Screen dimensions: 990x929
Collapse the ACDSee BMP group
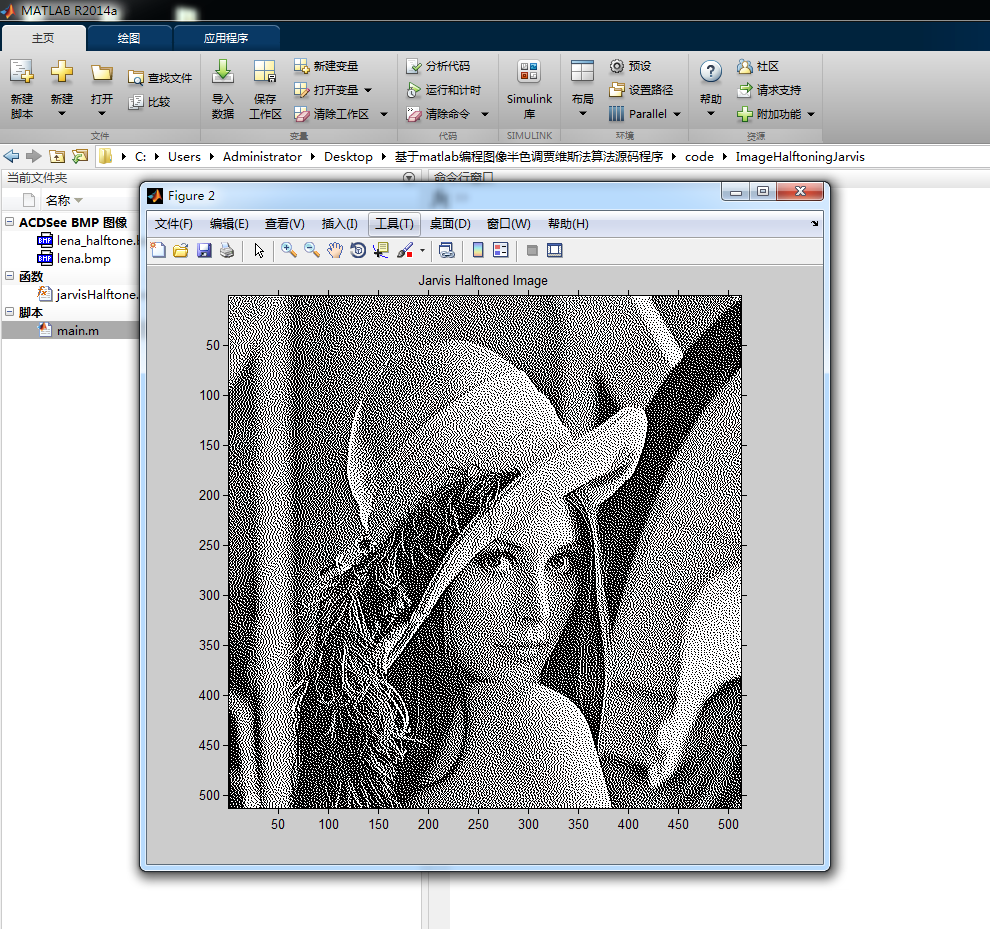point(9,222)
